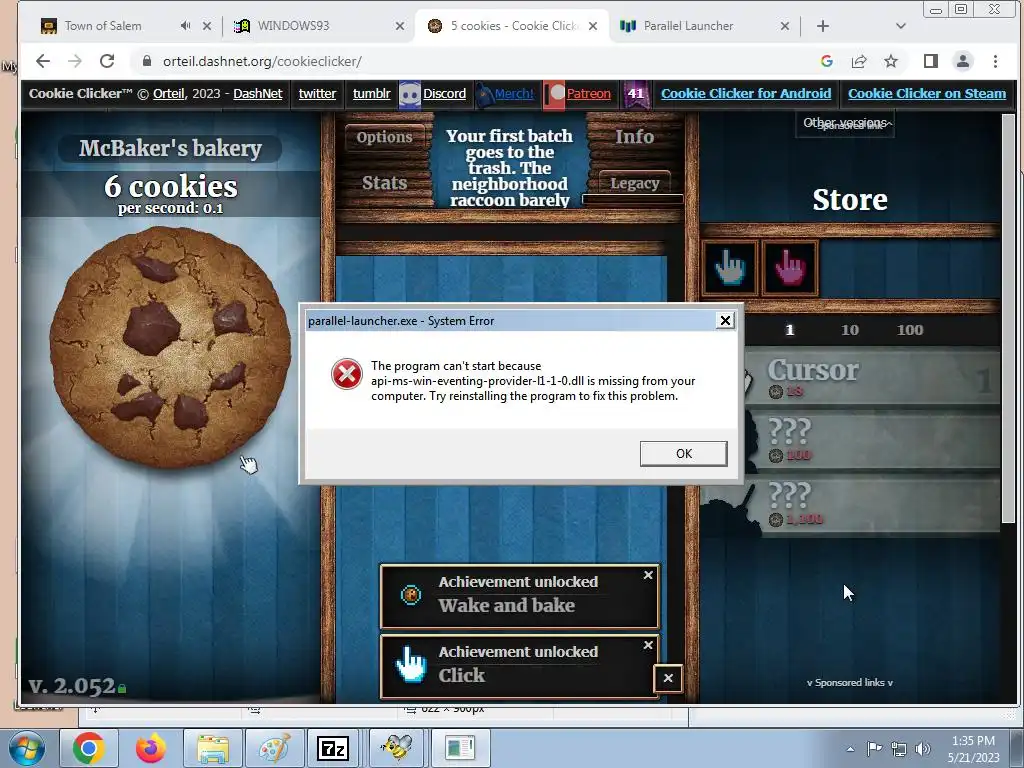Share this page icon
The width and height of the screenshot is (1024, 768).
859,61
